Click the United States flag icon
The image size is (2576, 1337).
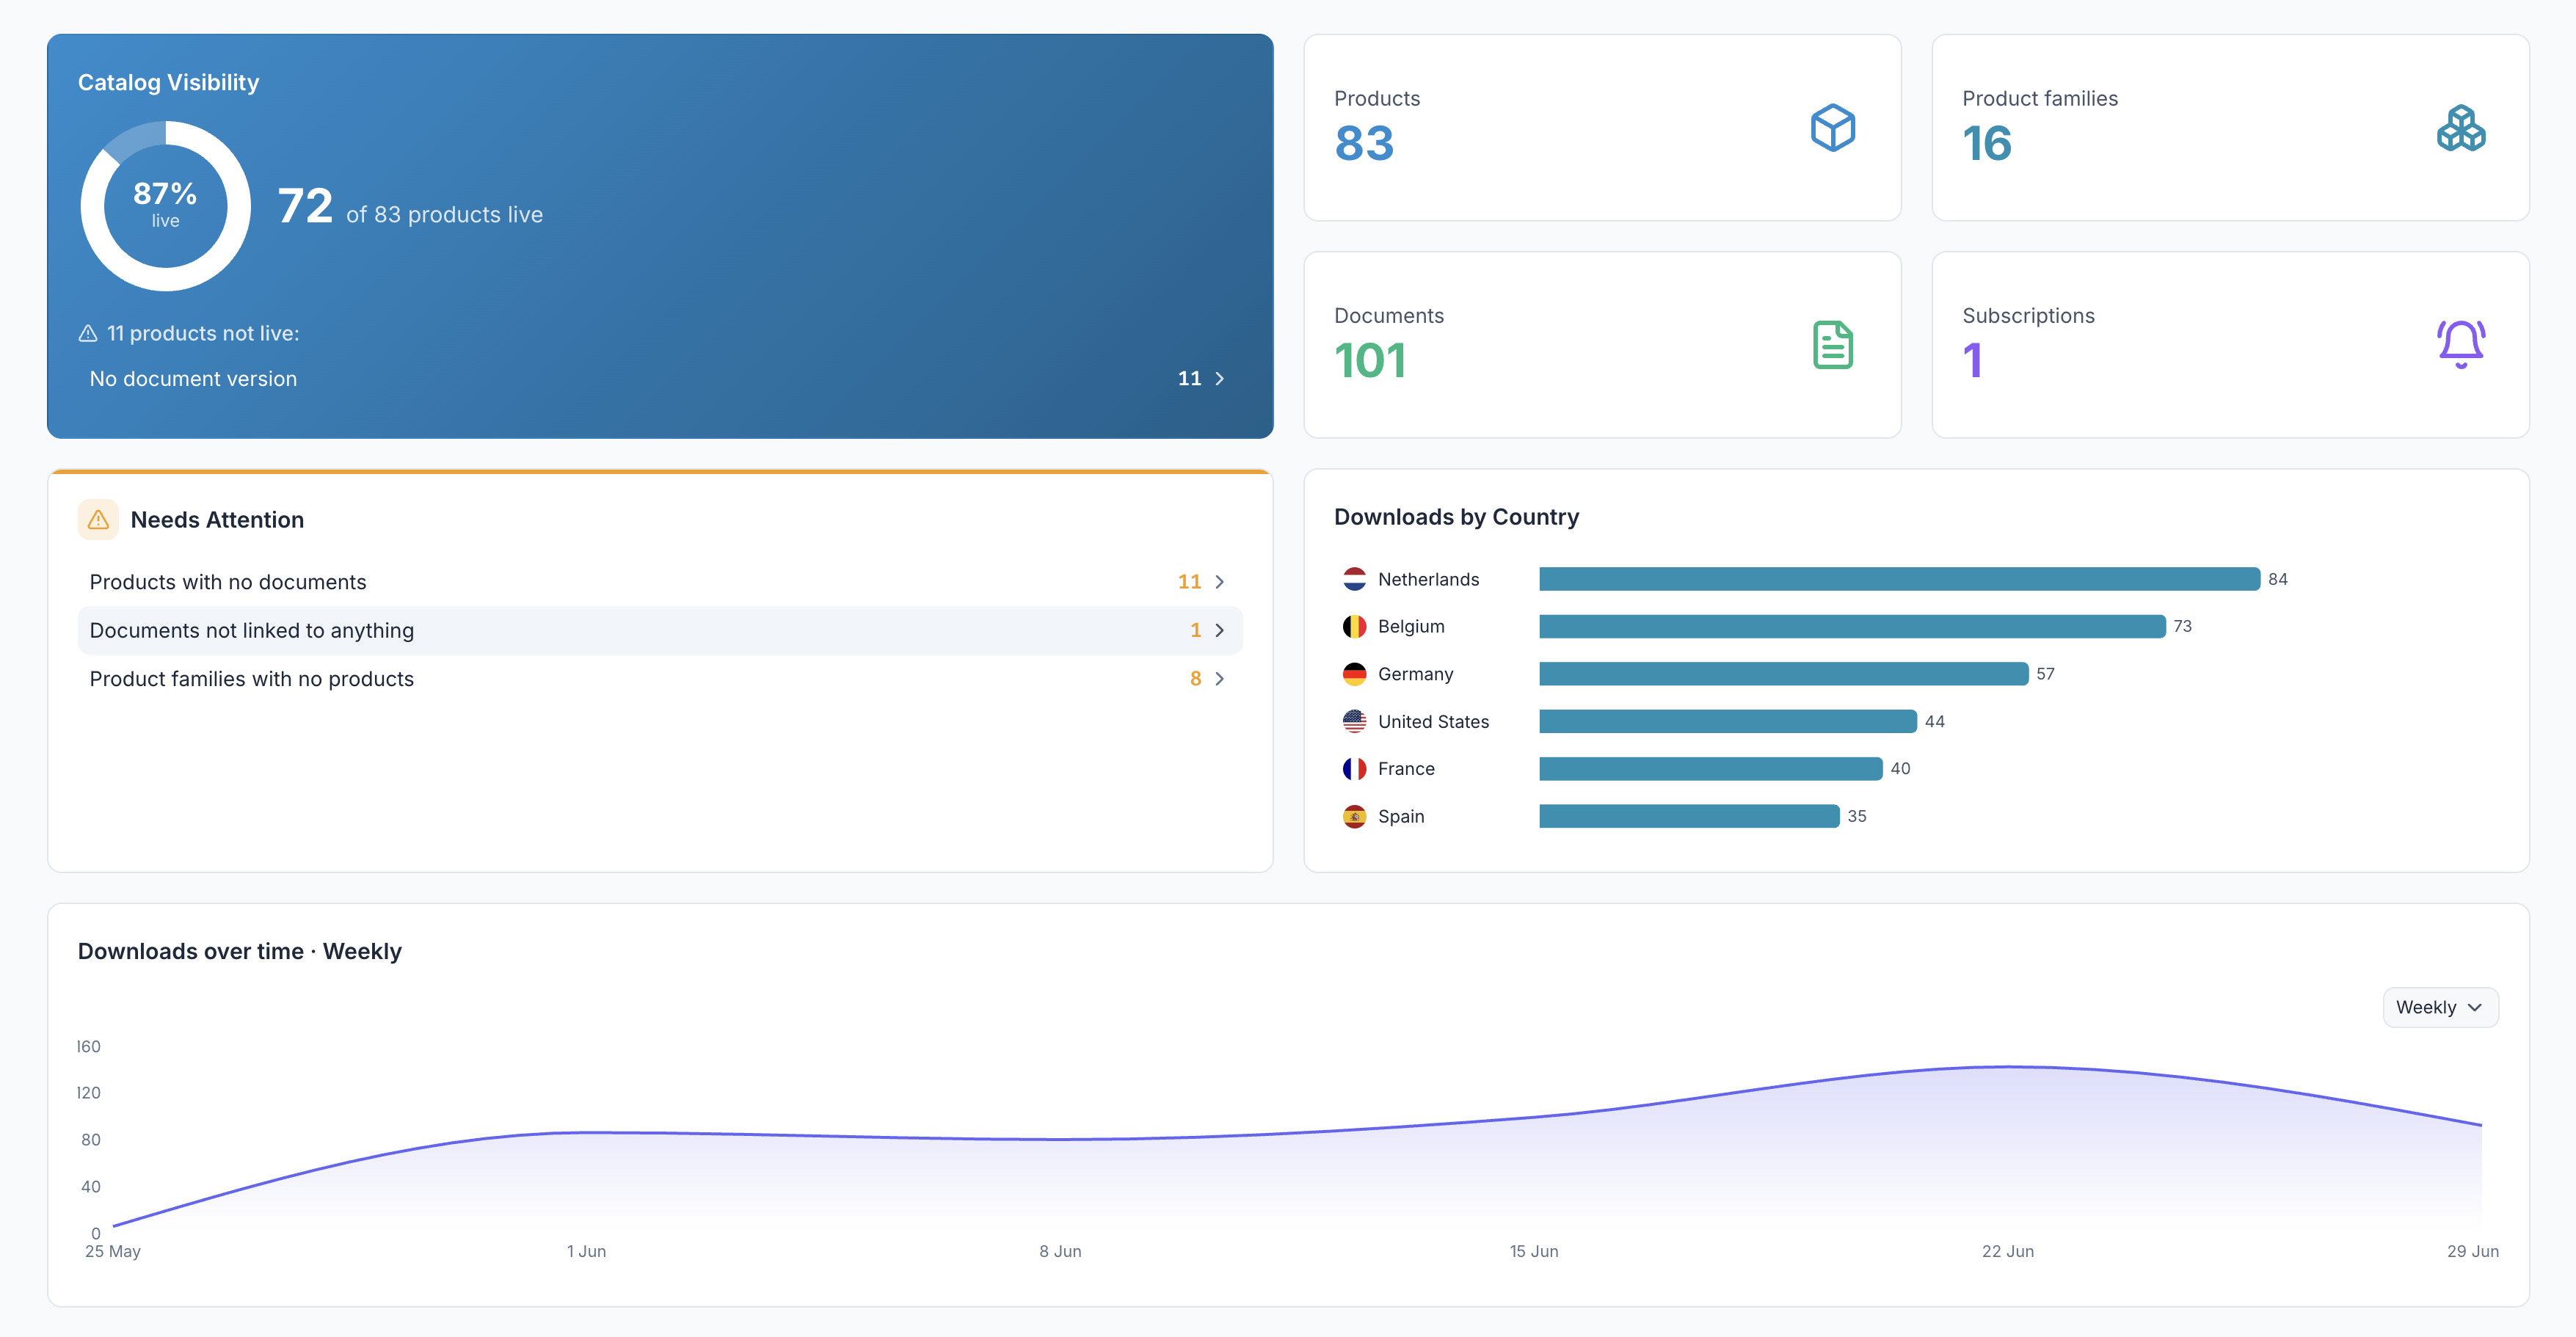click(1354, 721)
